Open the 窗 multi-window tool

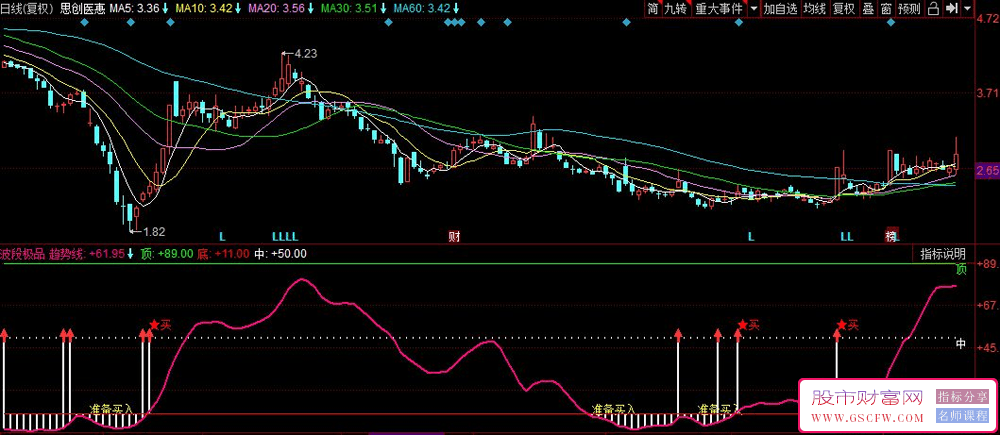886,8
